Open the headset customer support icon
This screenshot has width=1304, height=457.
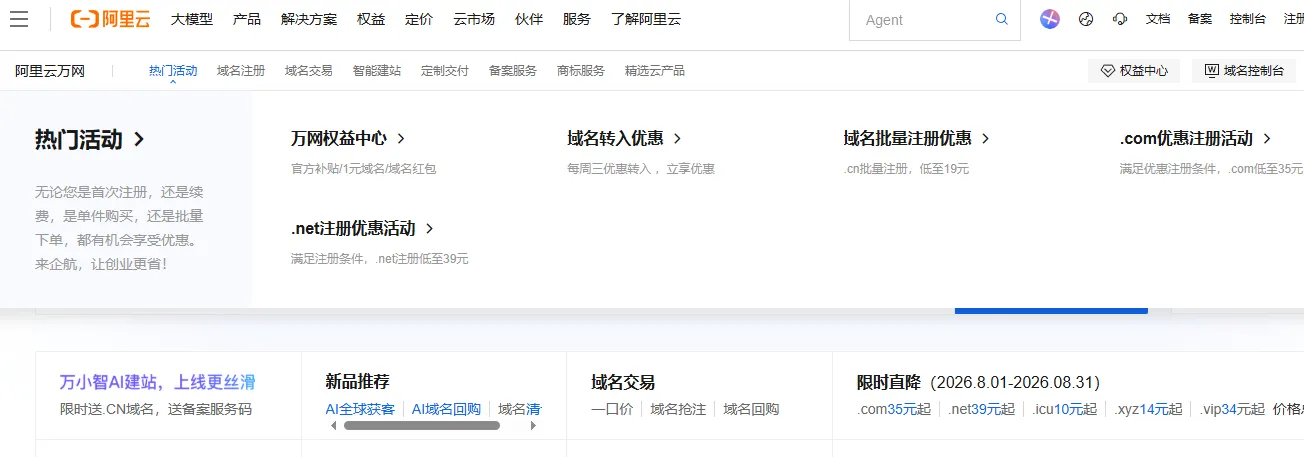1120,19
